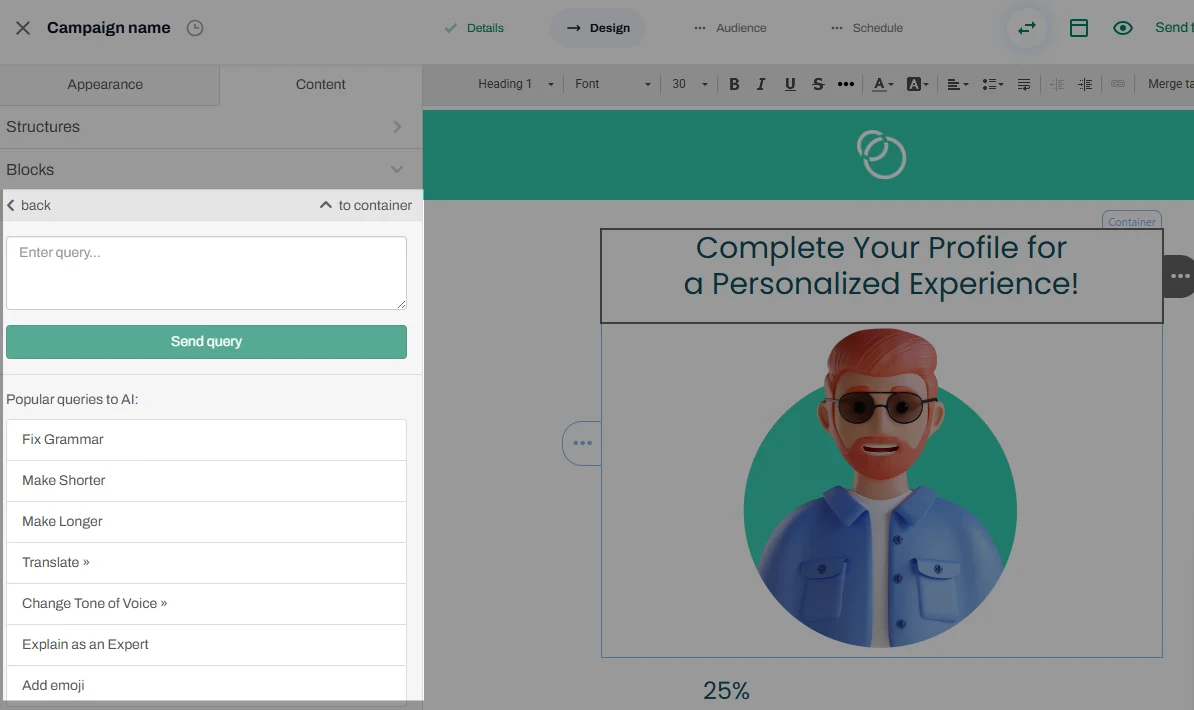Open Change Tone of Voice submenu

[206, 604]
